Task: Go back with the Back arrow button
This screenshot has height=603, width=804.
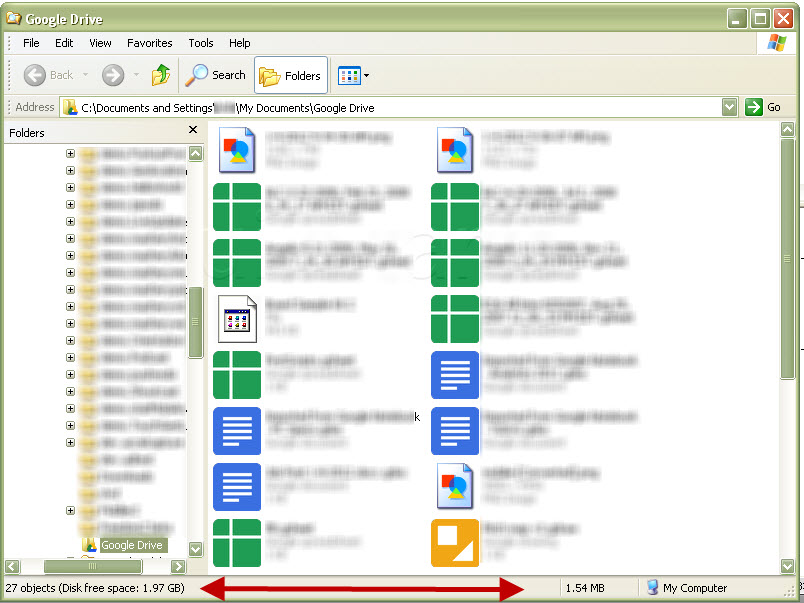Action: pyautogui.click(x=35, y=75)
